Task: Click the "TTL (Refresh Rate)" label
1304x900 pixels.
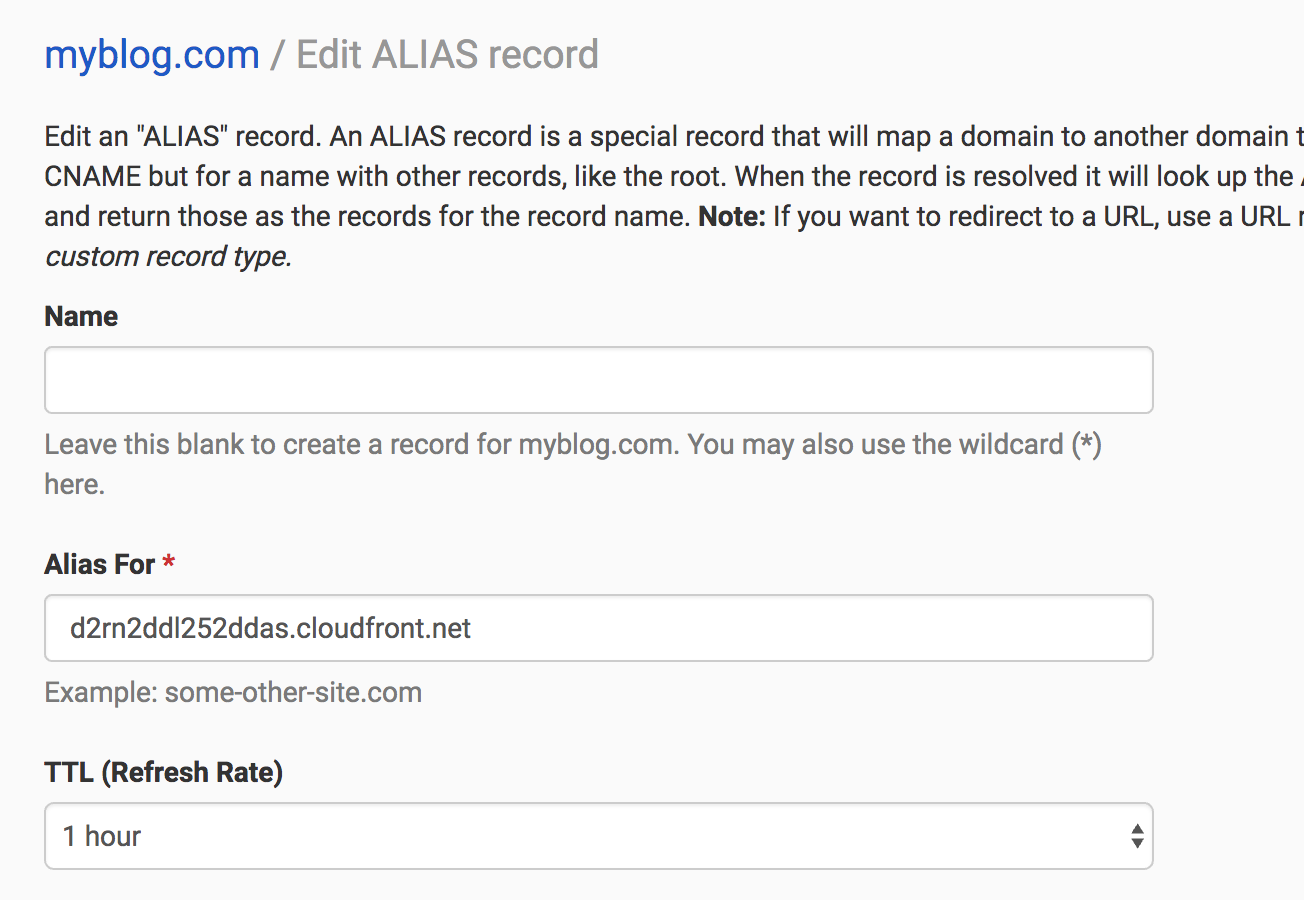Action: click(163, 772)
